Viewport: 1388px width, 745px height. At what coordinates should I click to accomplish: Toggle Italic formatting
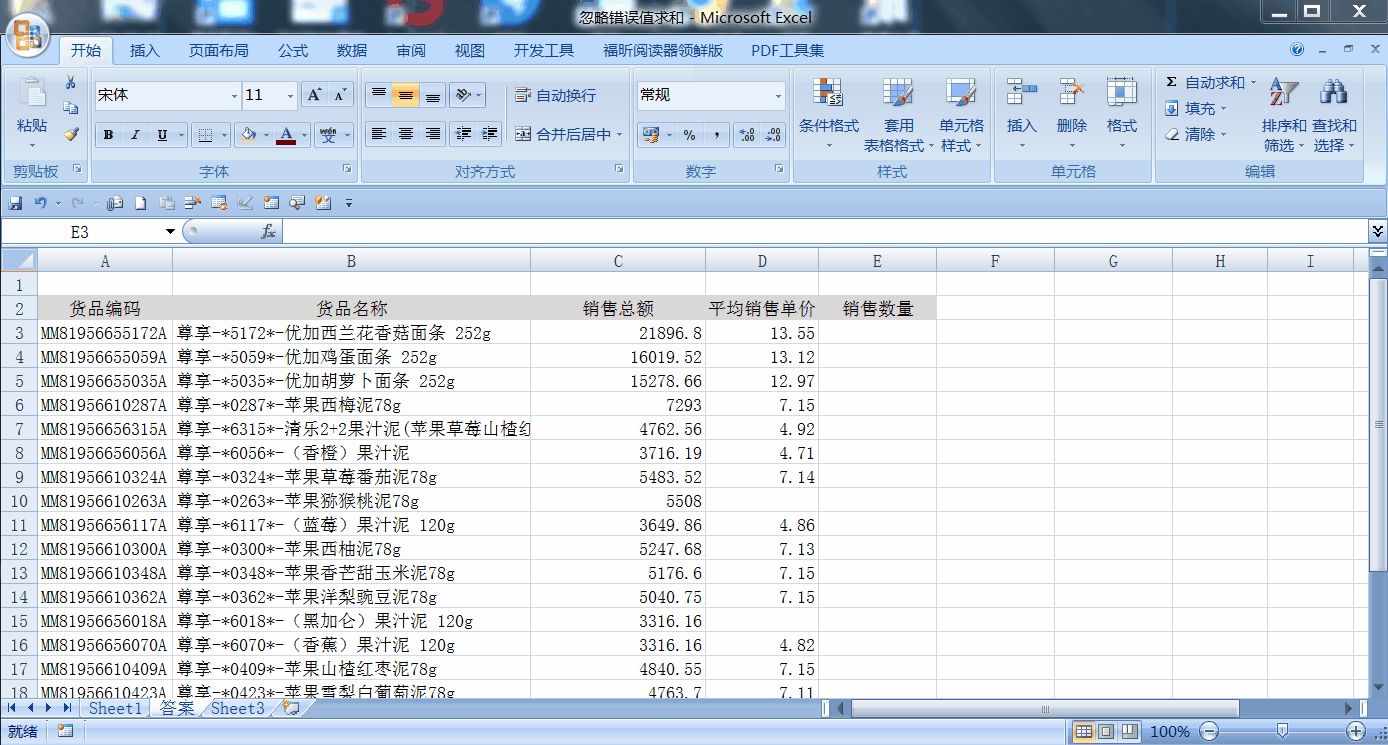[x=135, y=135]
